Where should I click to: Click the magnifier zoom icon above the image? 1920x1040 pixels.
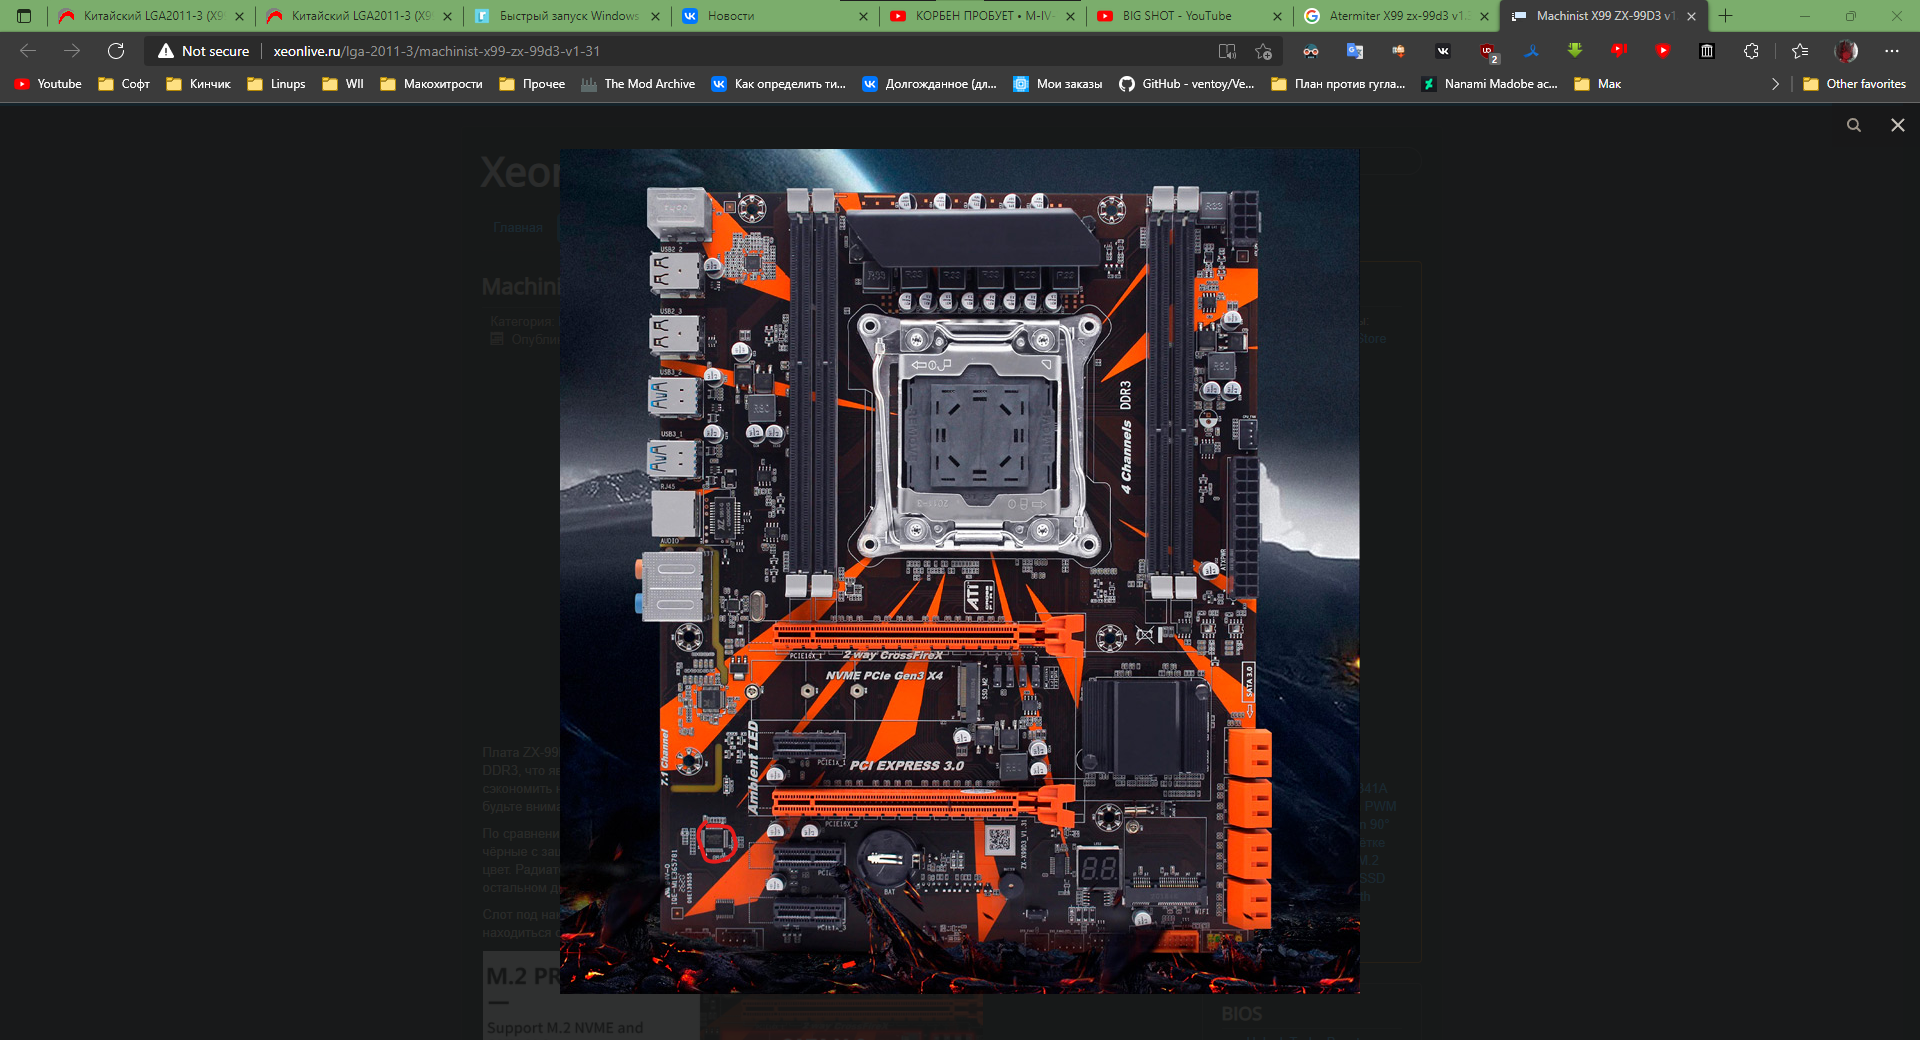pos(1854,125)
